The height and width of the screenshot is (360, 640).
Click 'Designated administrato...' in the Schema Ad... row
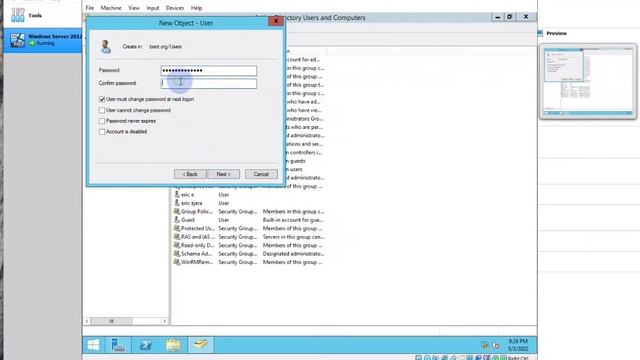[293, 253]
